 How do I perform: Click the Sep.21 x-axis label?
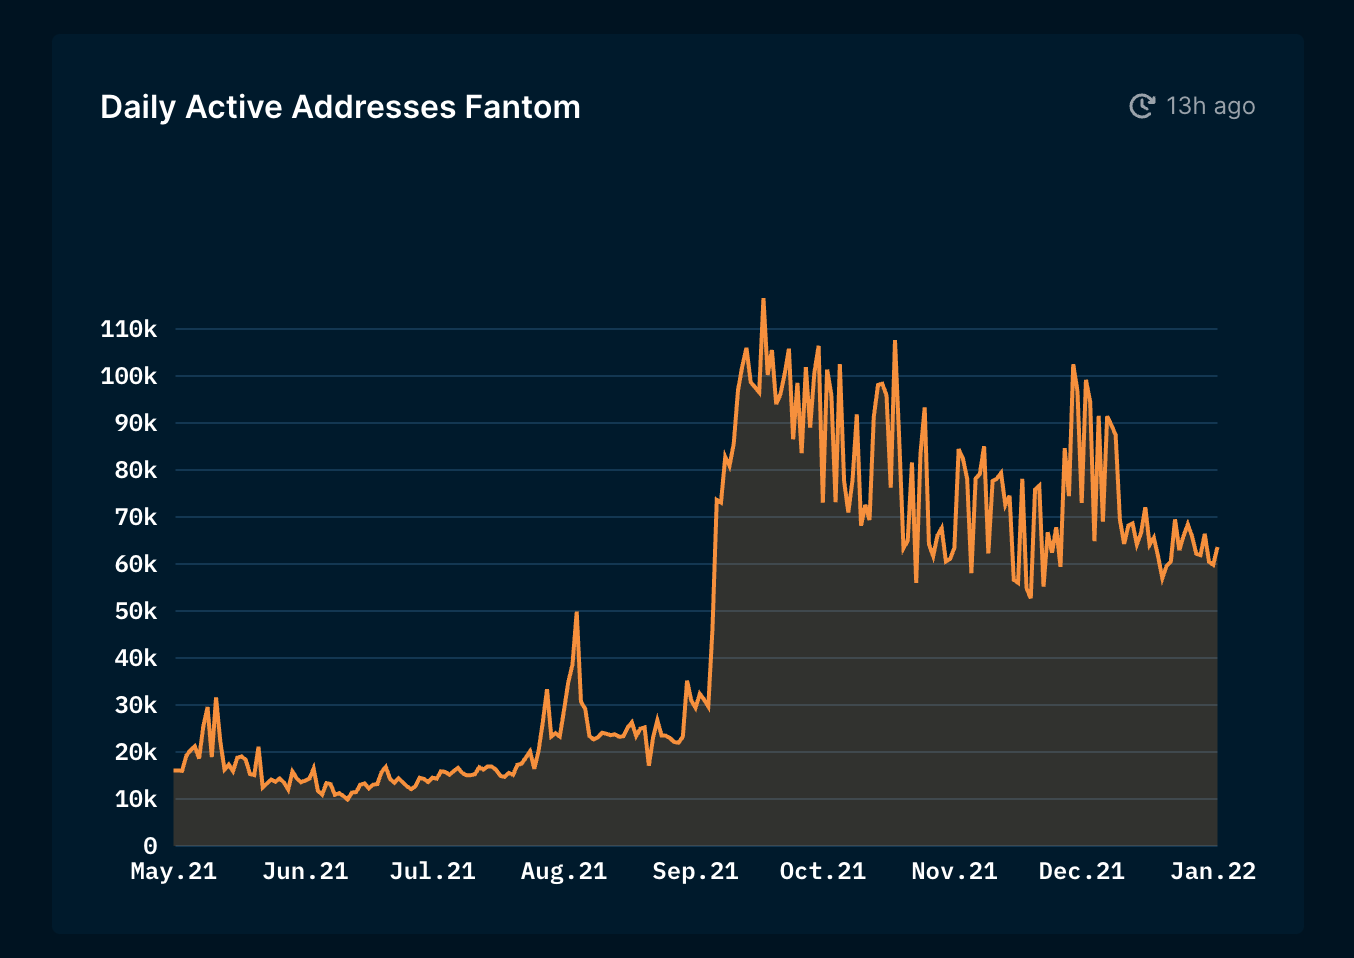point(695,872)
